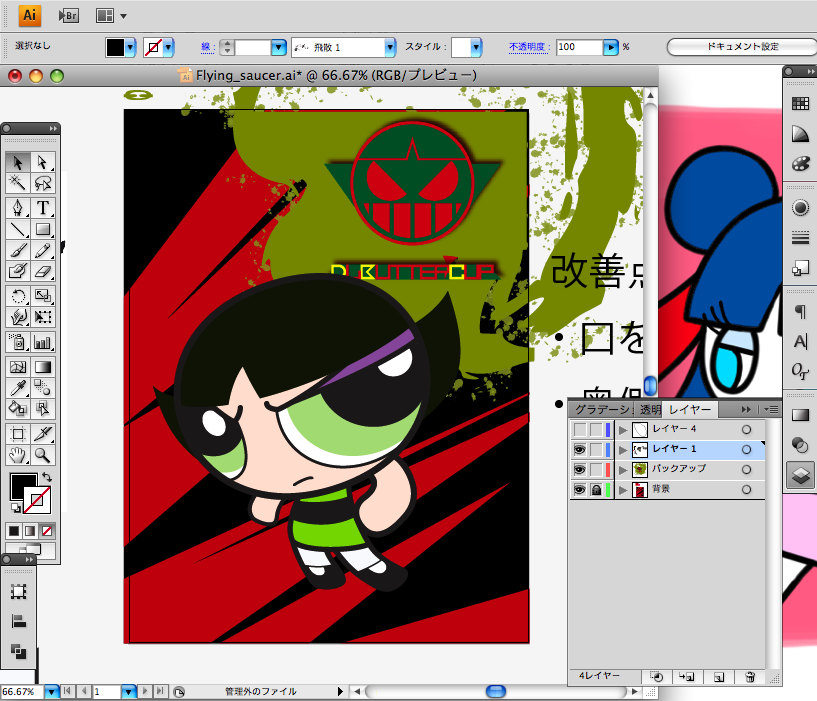Viewport: 817px width, 701px height.
Task: Open stroke color dropdown in control bar
Action: 168,47
